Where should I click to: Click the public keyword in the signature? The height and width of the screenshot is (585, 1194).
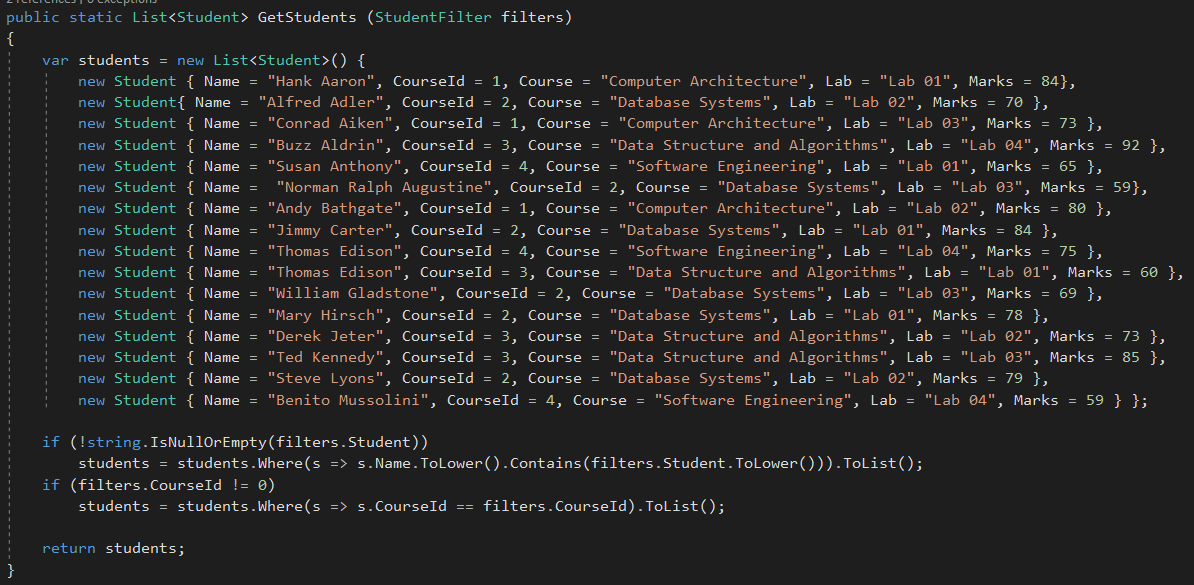coord(33,17)
